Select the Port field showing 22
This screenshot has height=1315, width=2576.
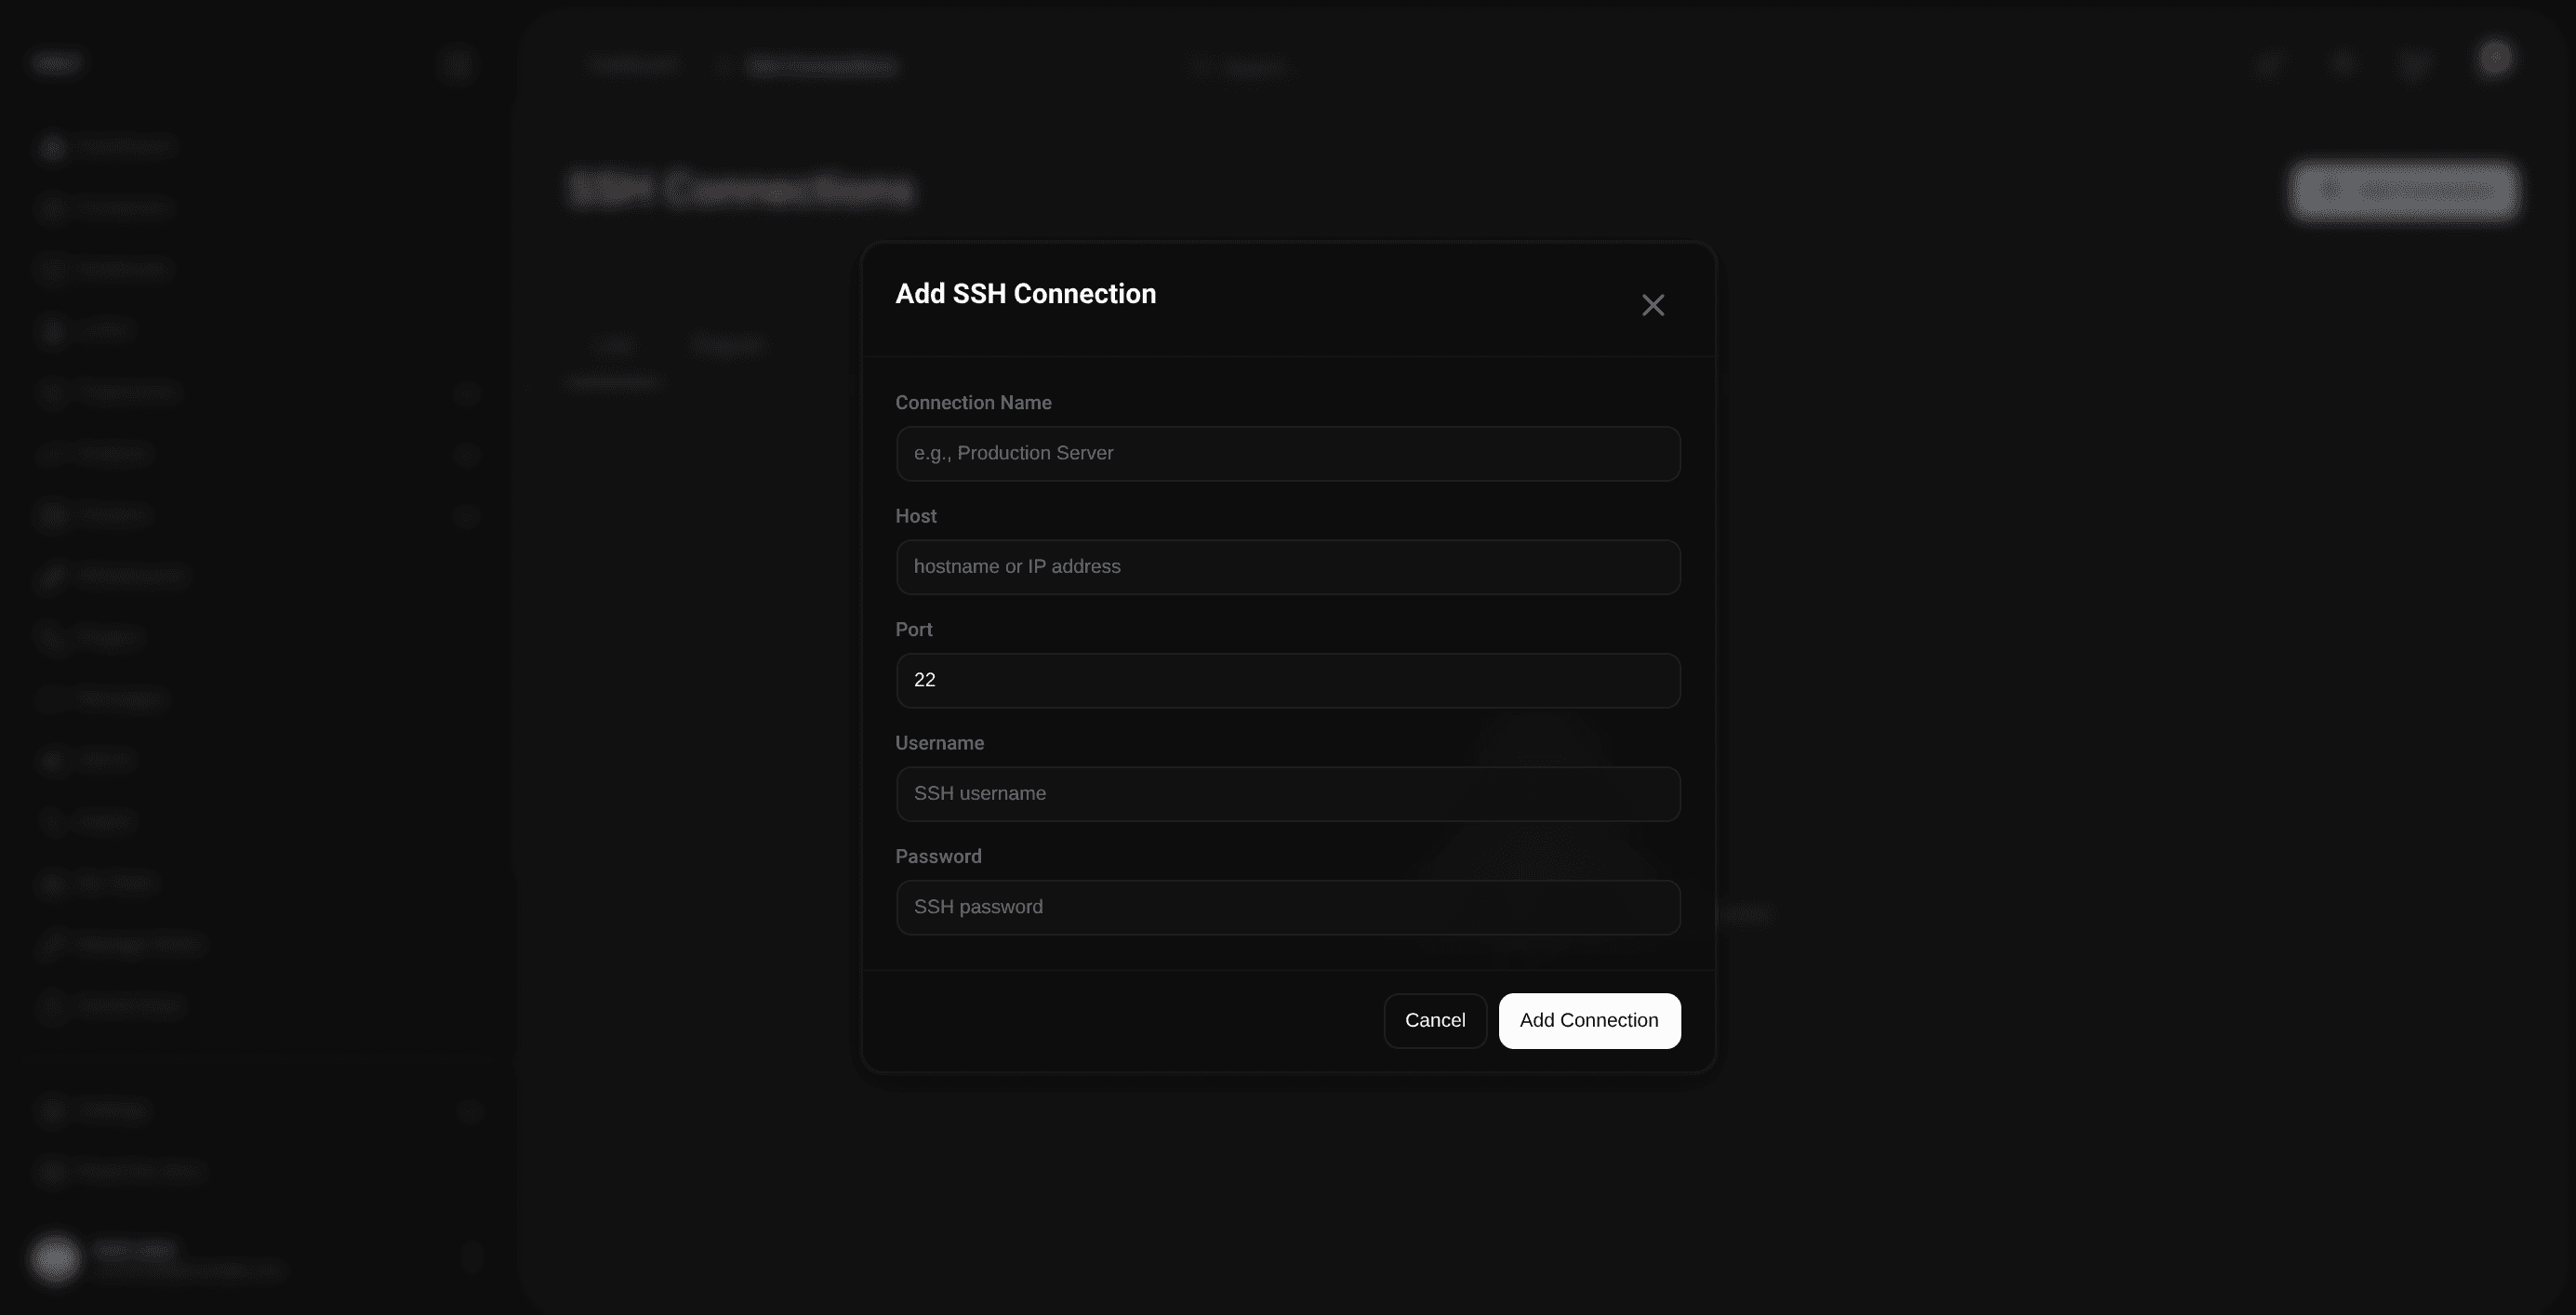(x=1287, y=680)
